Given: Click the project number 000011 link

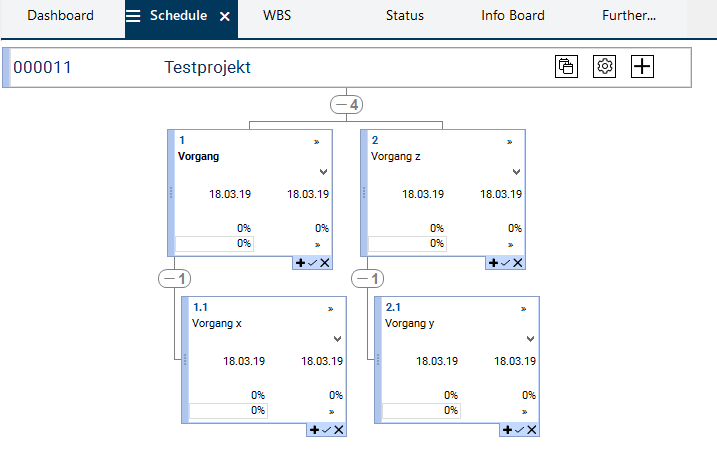Looking at the screenshot, I should tap(42, 68).
